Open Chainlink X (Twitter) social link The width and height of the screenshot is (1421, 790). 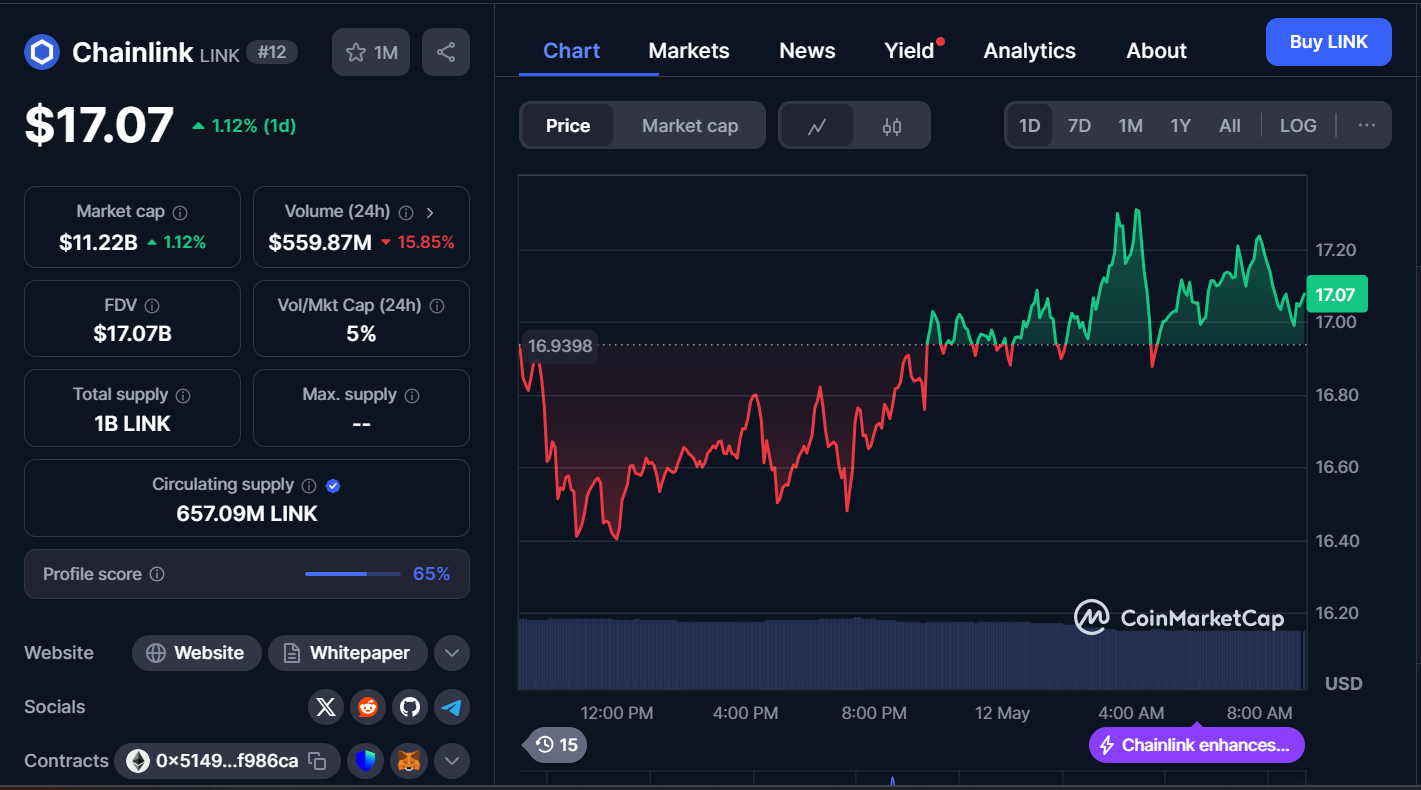pyautogui.click(x=325, y=707)
